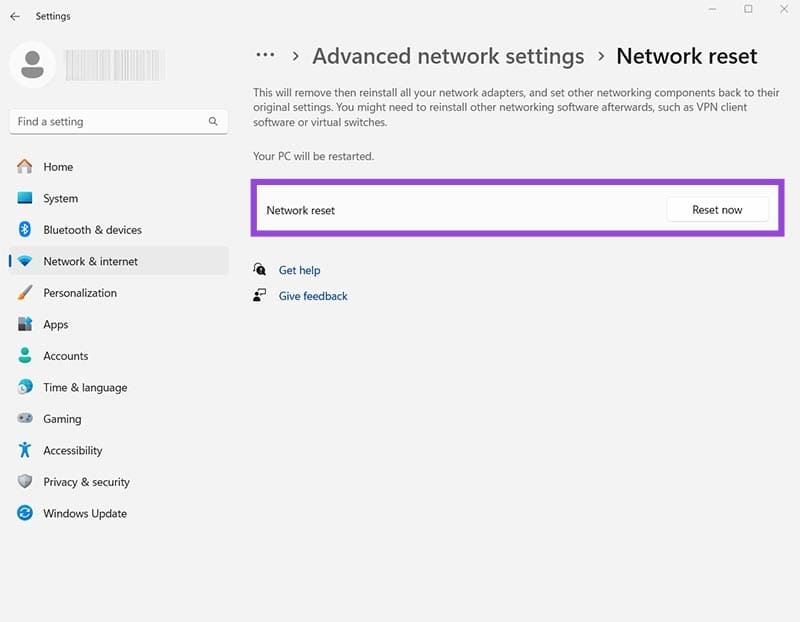Open the Get help link
Screen dimensions: 800x622
pyautogui.click(x=299, y=270)
